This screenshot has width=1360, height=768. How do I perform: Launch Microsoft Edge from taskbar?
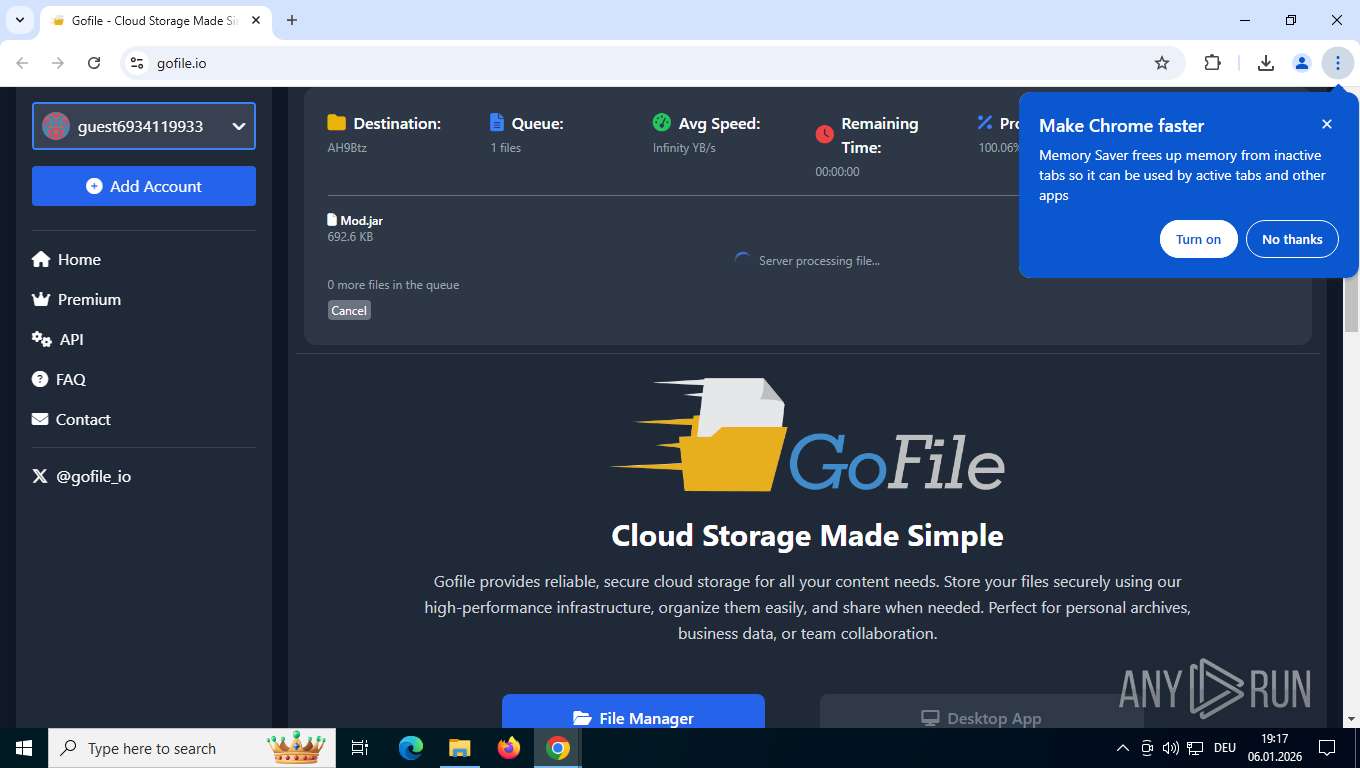(411, 748)
